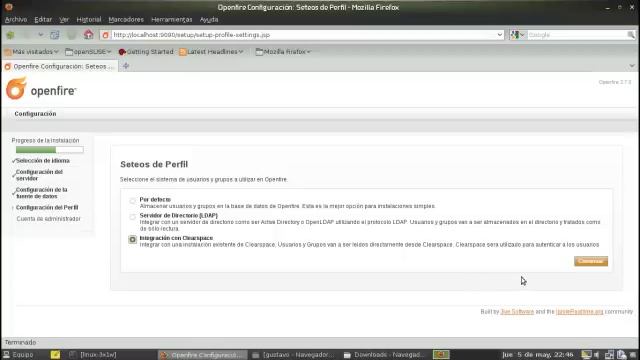The height and width of the screenshot is (360, 640).
Task: Expand the Latest Headlines feed bookmark
Action: (x=211, y=52)
